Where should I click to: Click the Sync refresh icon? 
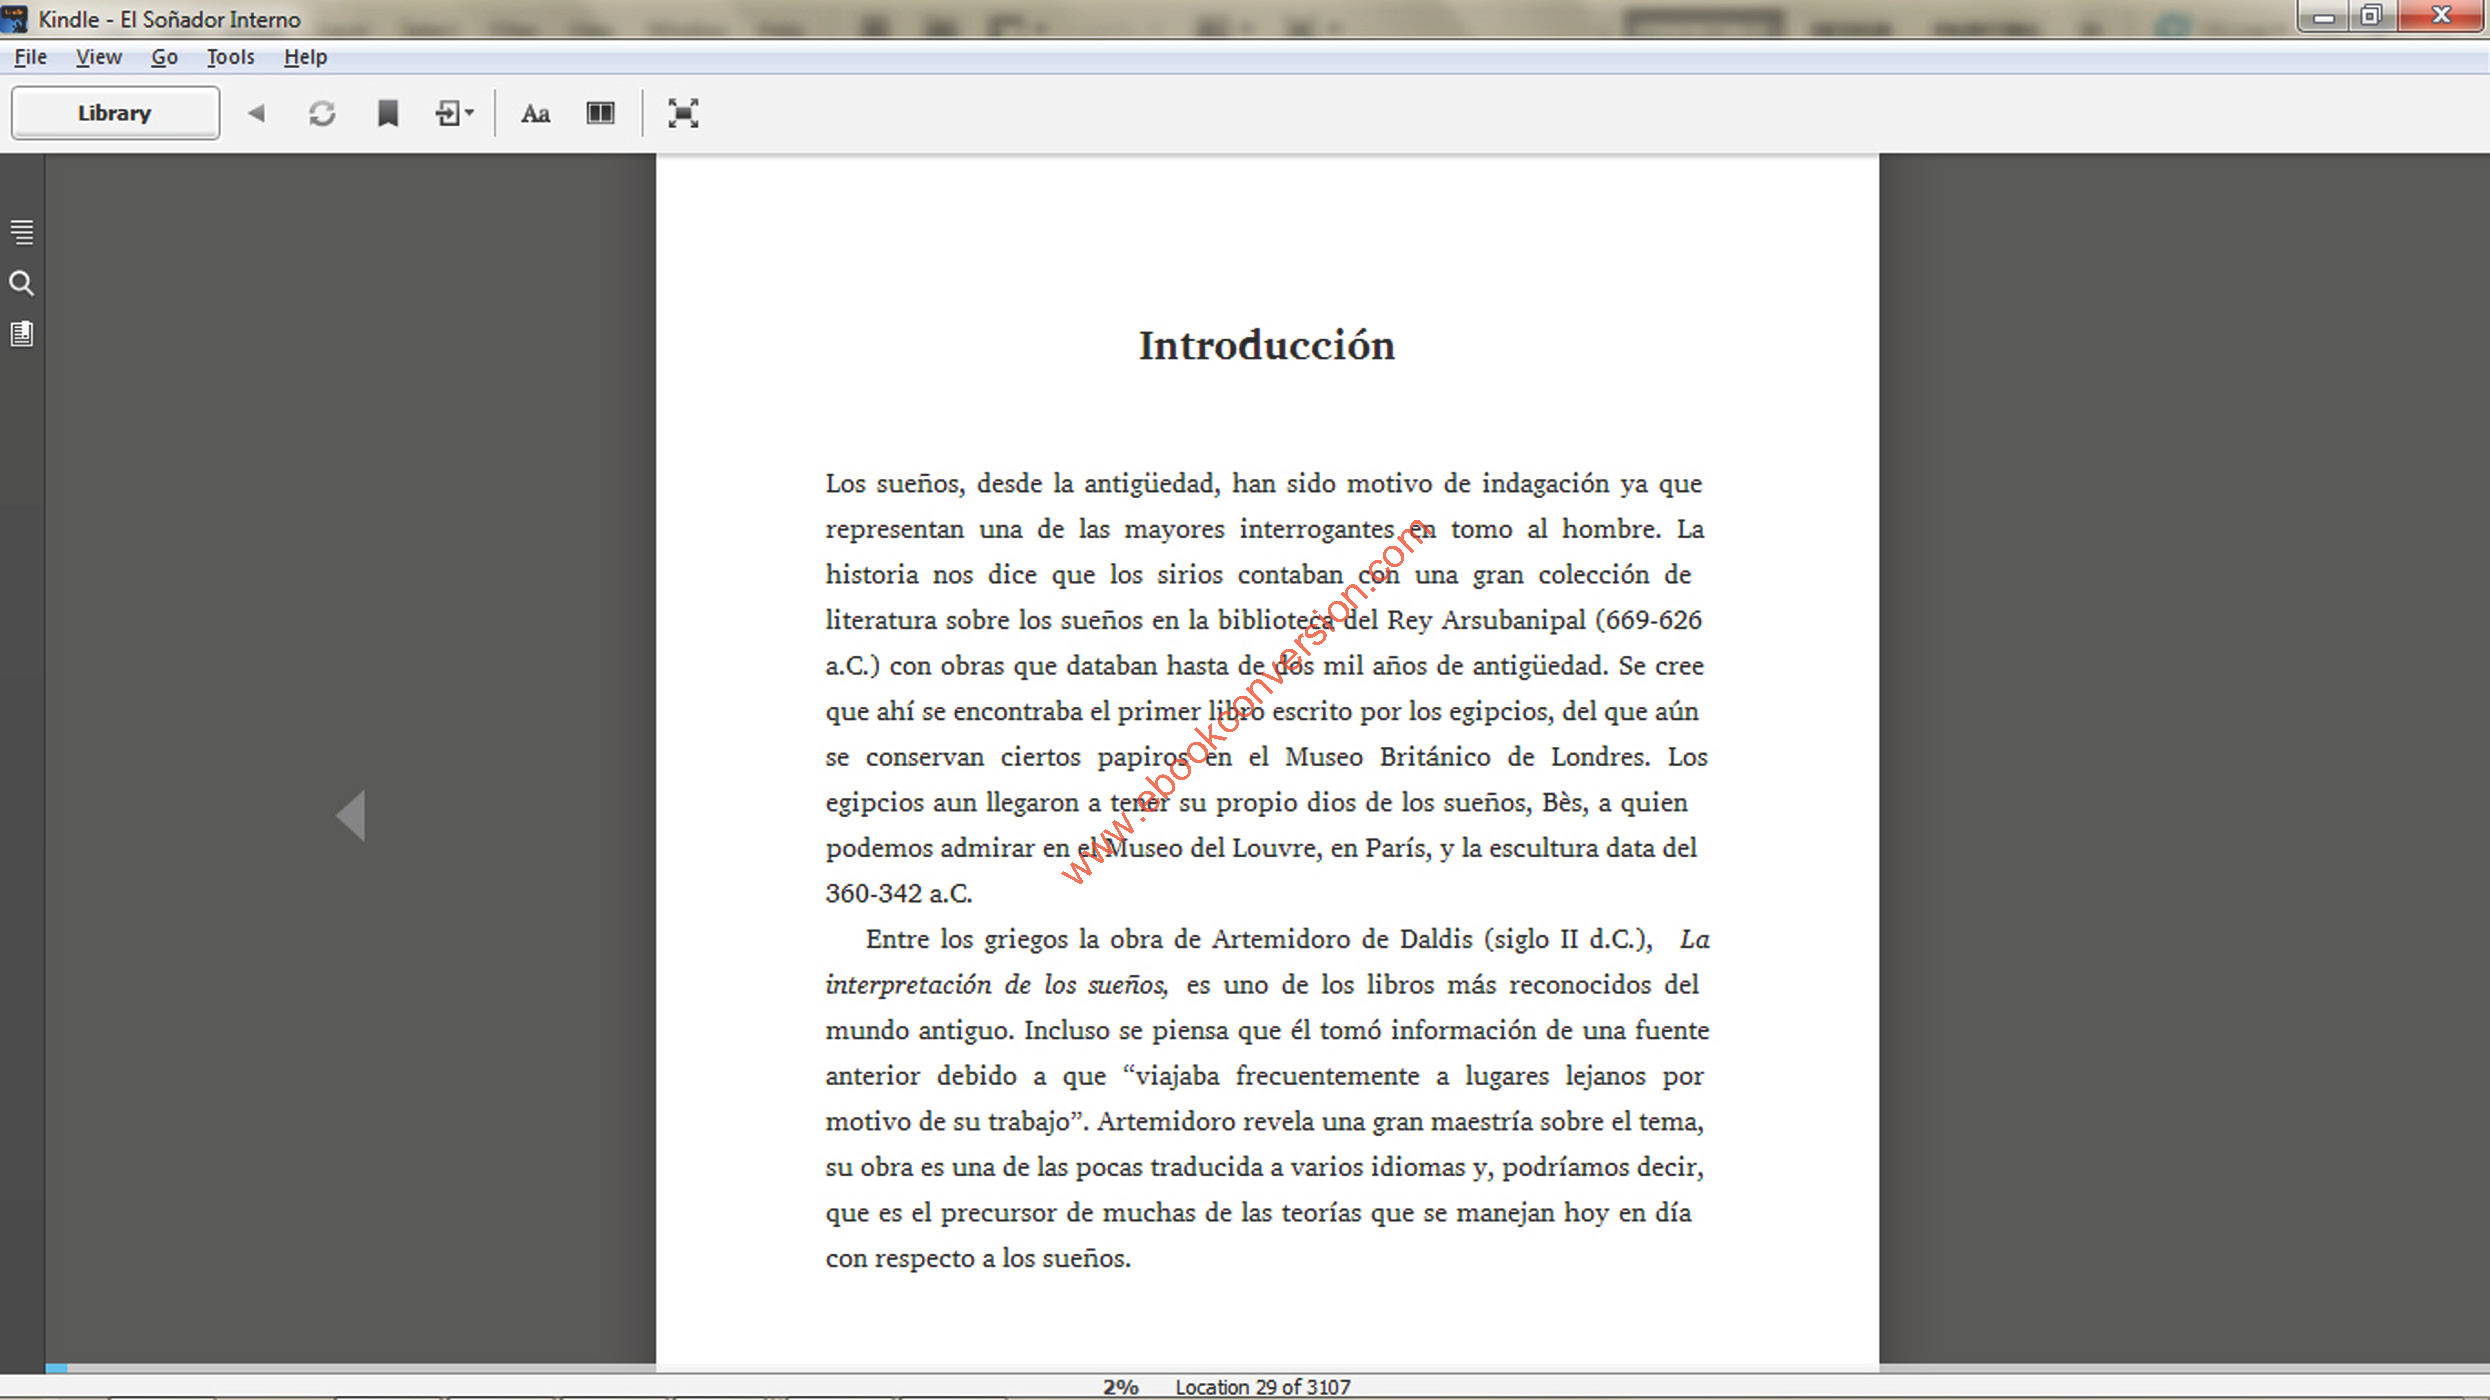click(322, 113)
